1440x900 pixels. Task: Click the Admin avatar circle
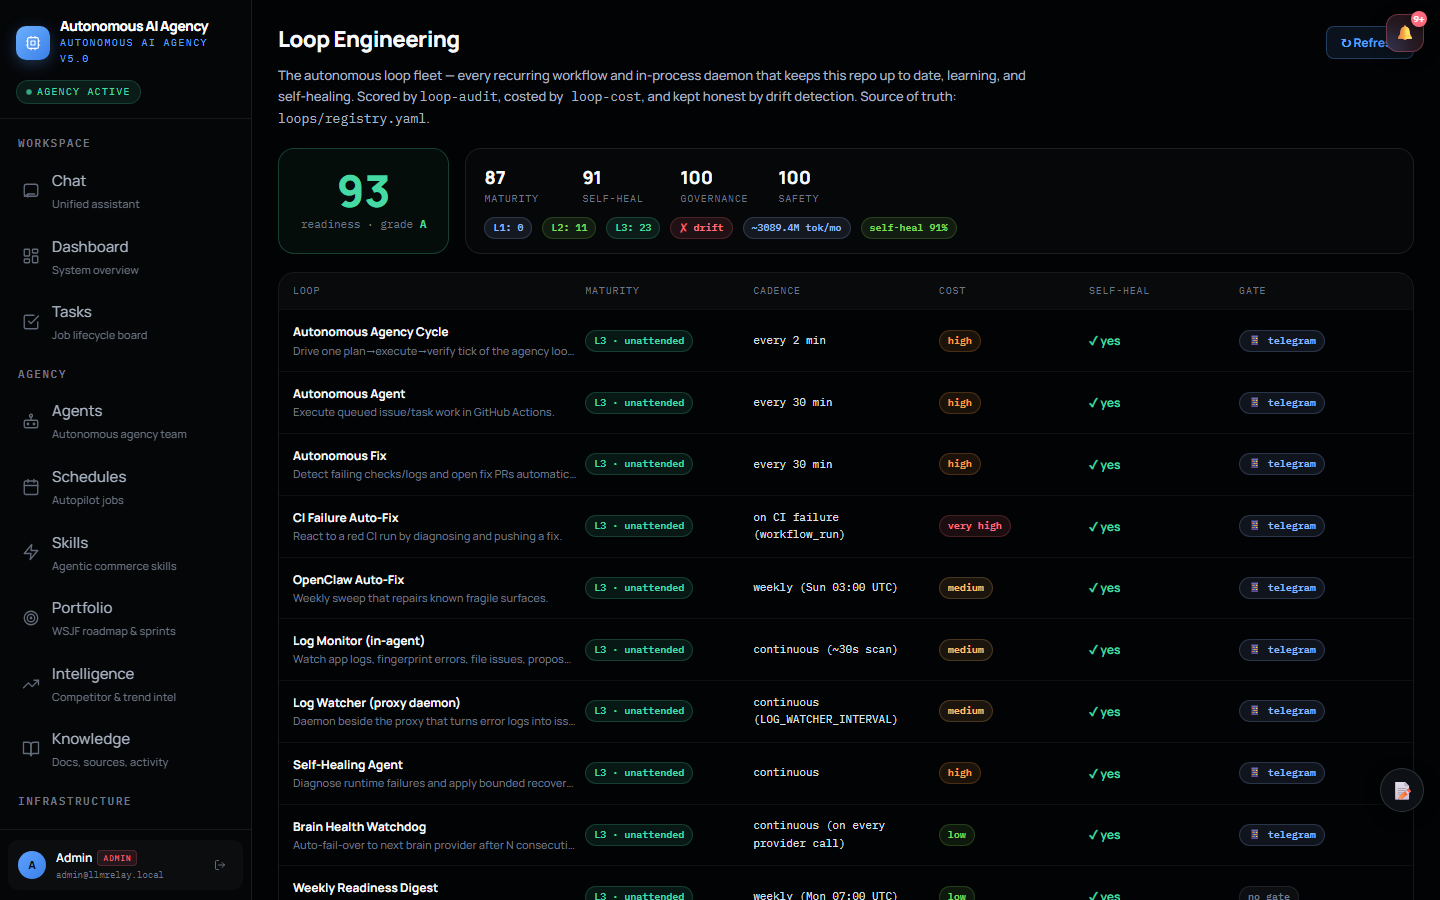coord(32,865)
